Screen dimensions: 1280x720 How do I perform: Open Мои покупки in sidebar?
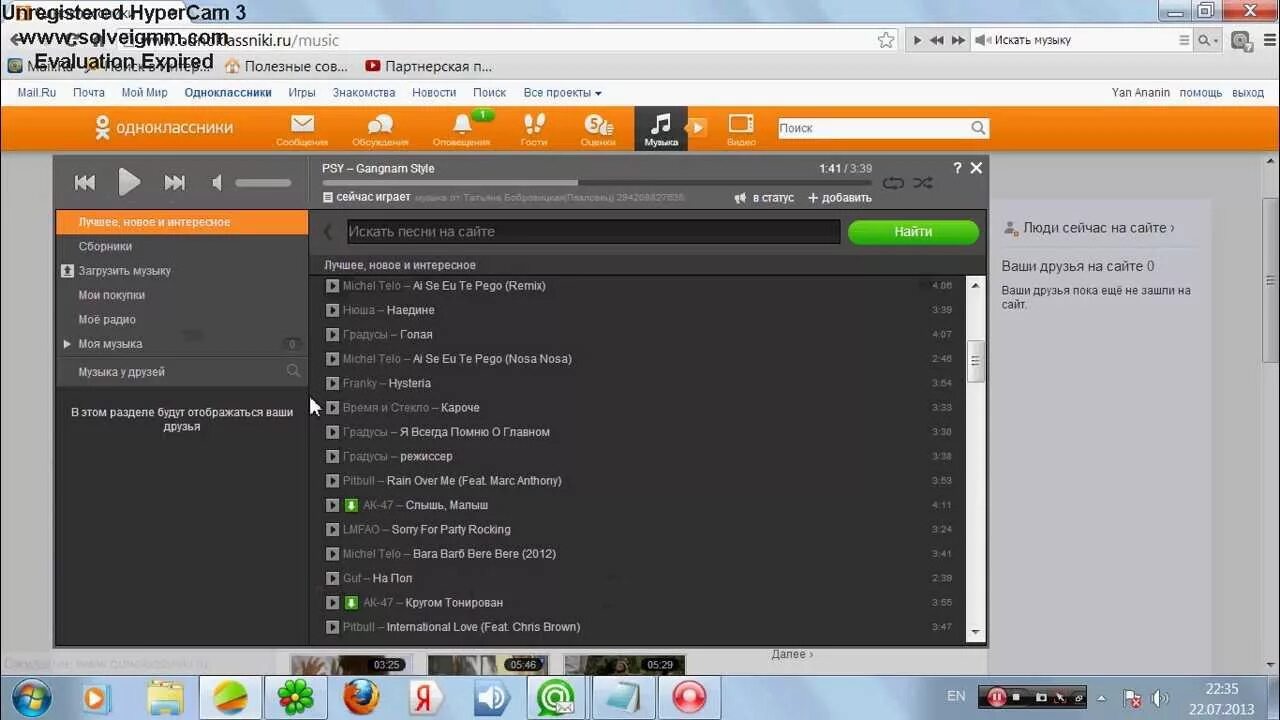coord(112,295)
